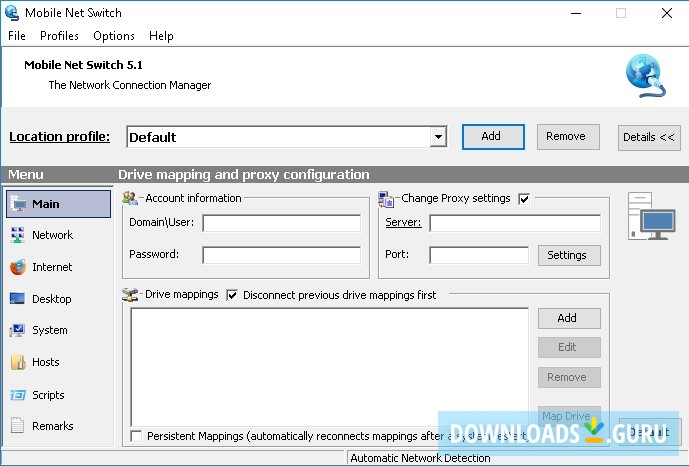Open the Desktop section icon

pyautogui.click(x=17, y=299)
